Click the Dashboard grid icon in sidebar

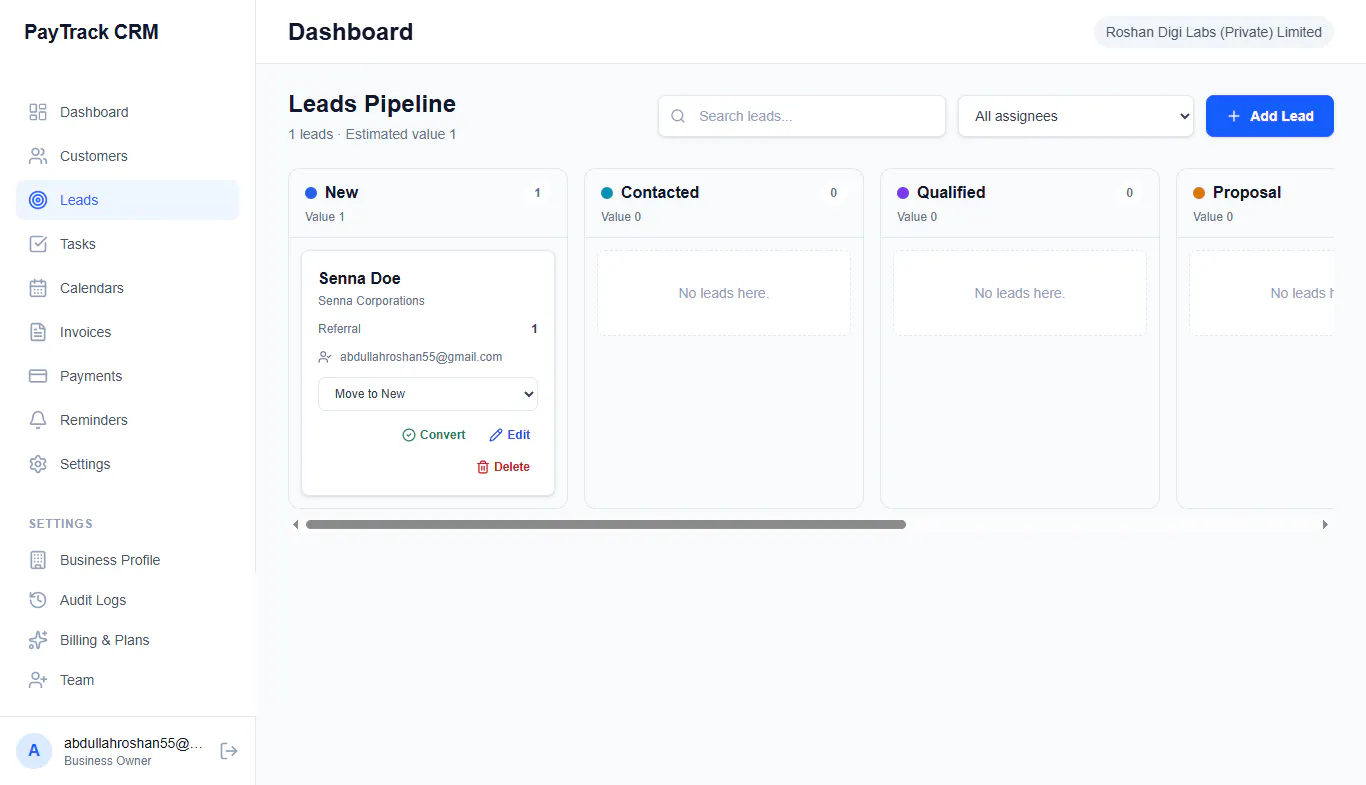pos(38,112)
